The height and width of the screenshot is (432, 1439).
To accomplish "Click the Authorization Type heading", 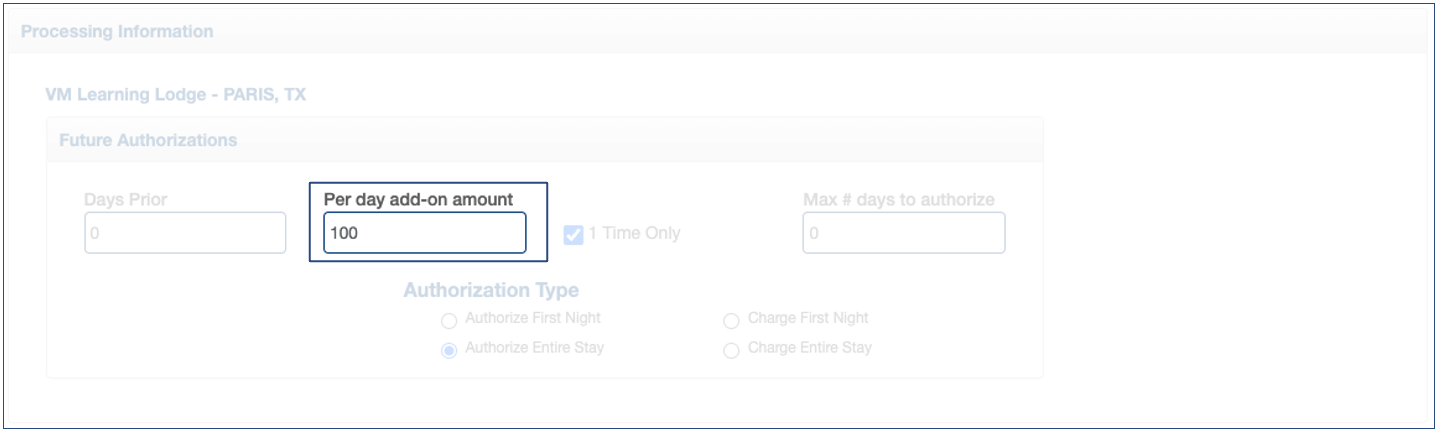I will coord(491,291).
